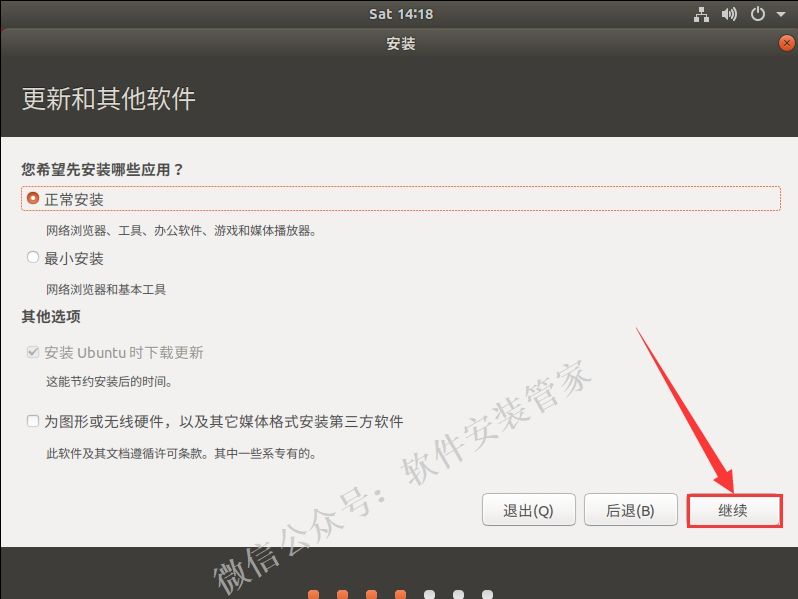Select the 最小安装 radio button

33,258
